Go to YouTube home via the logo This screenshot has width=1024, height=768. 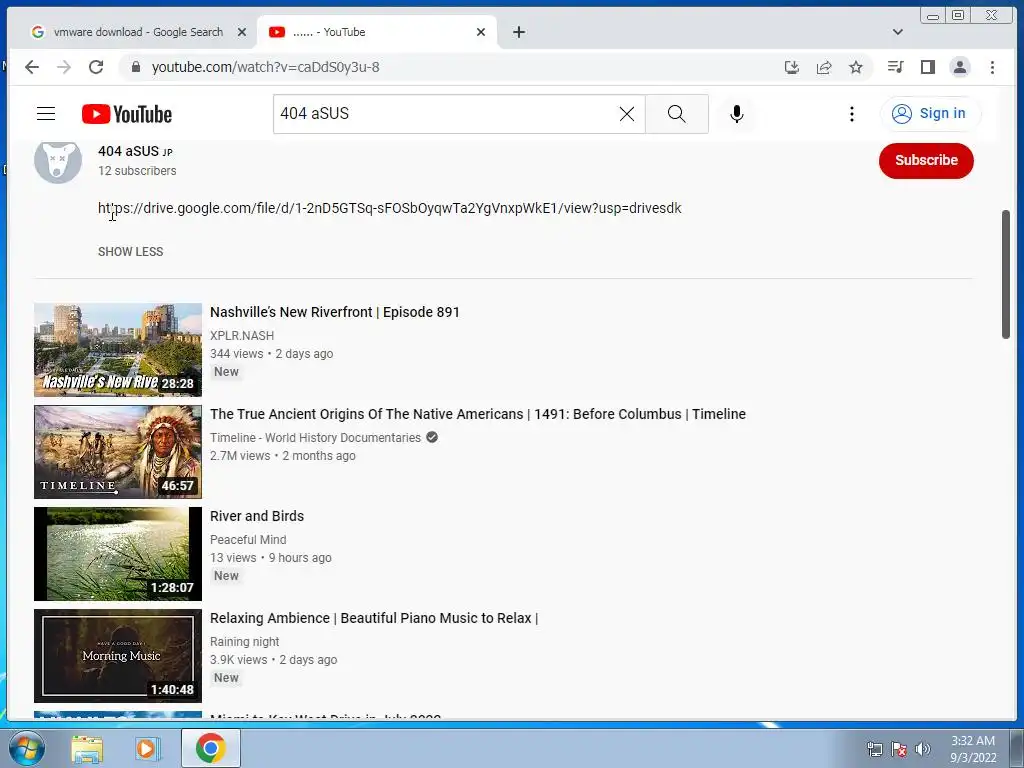pos(127,114)
